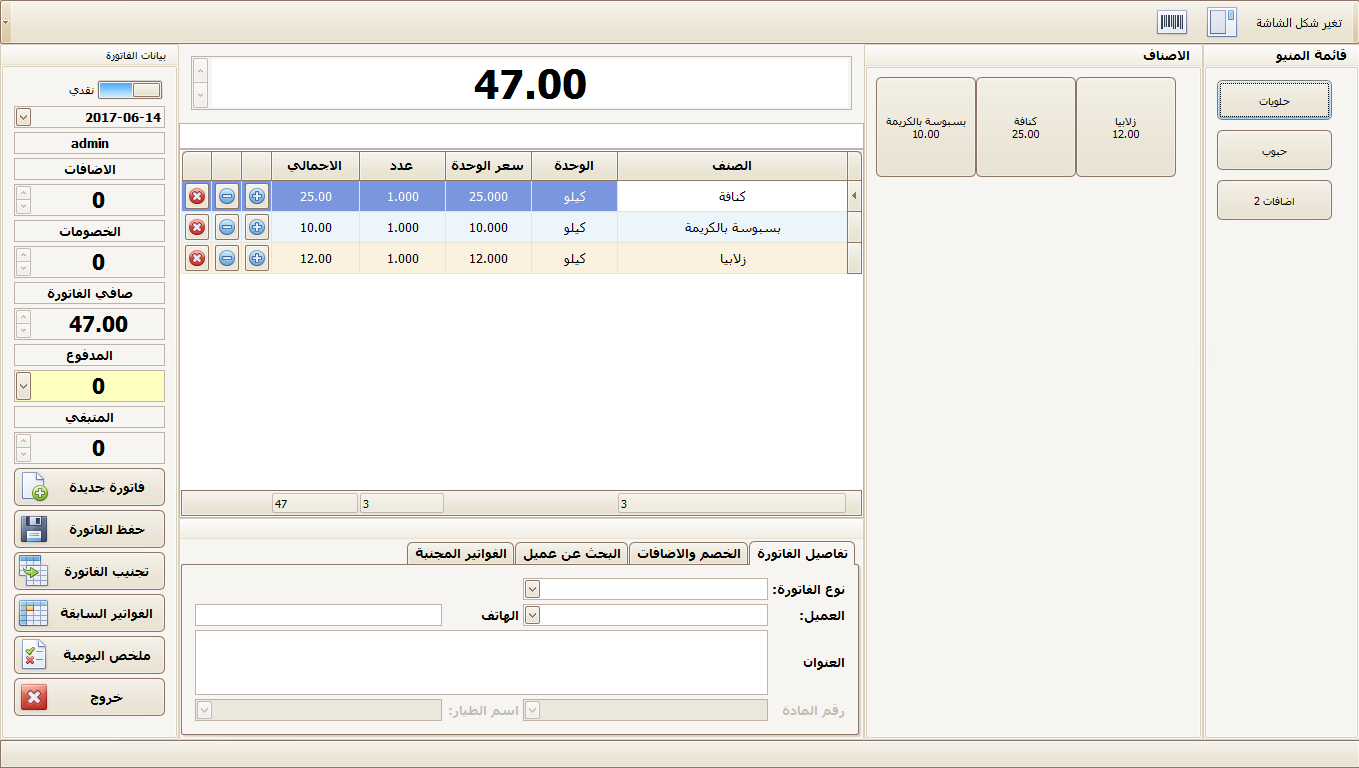Viewport: 1359px width, 768px height.
Task: Expand the نوع الفاتورة combo box
Action: tap(533, 588)
